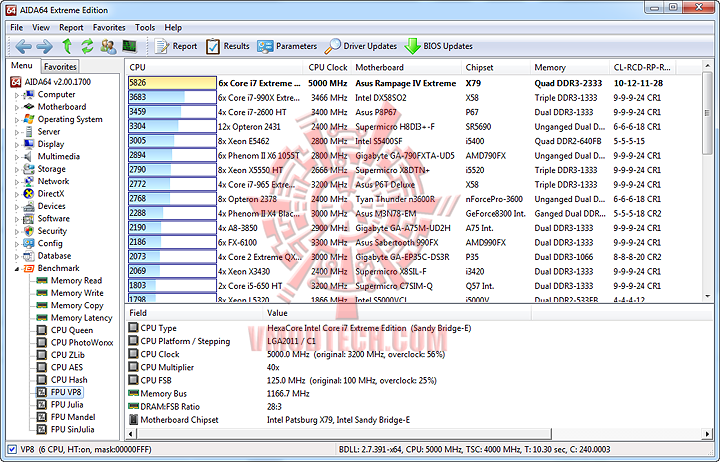This screenshot has height=462, width=720.
Task: Open the Favorites menu
Action: [109, 28]
